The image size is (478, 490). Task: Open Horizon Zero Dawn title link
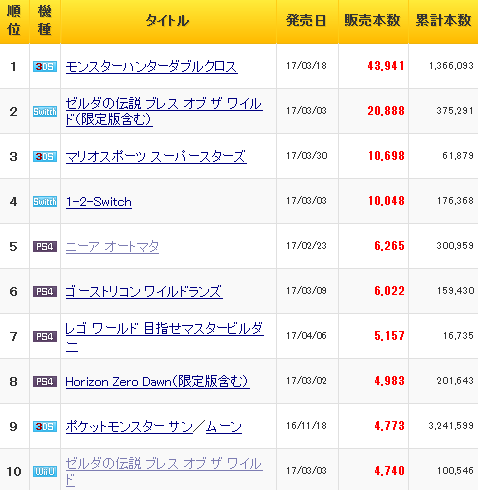pos(157,382)
